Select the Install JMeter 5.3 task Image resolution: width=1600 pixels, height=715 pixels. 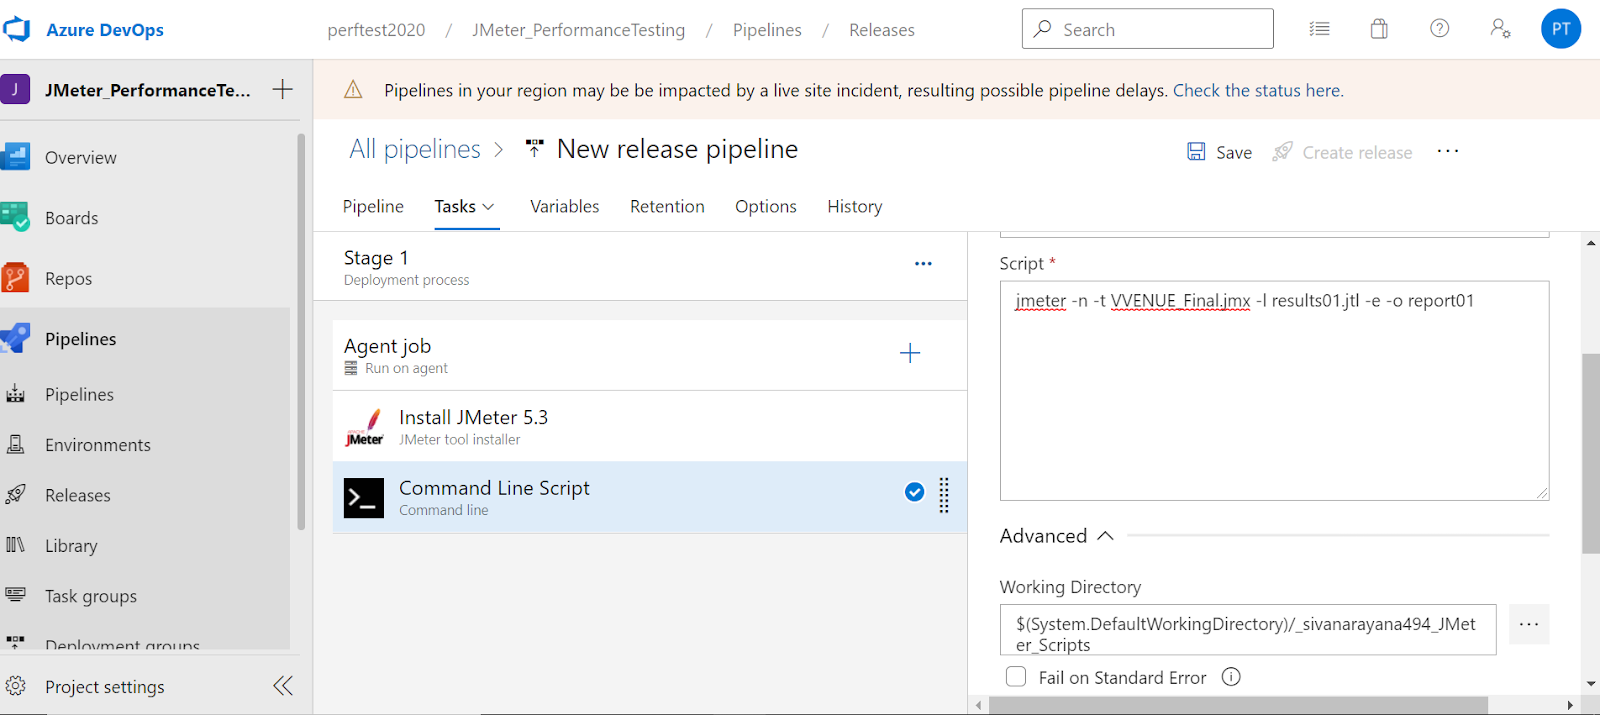tap(650, 426)
